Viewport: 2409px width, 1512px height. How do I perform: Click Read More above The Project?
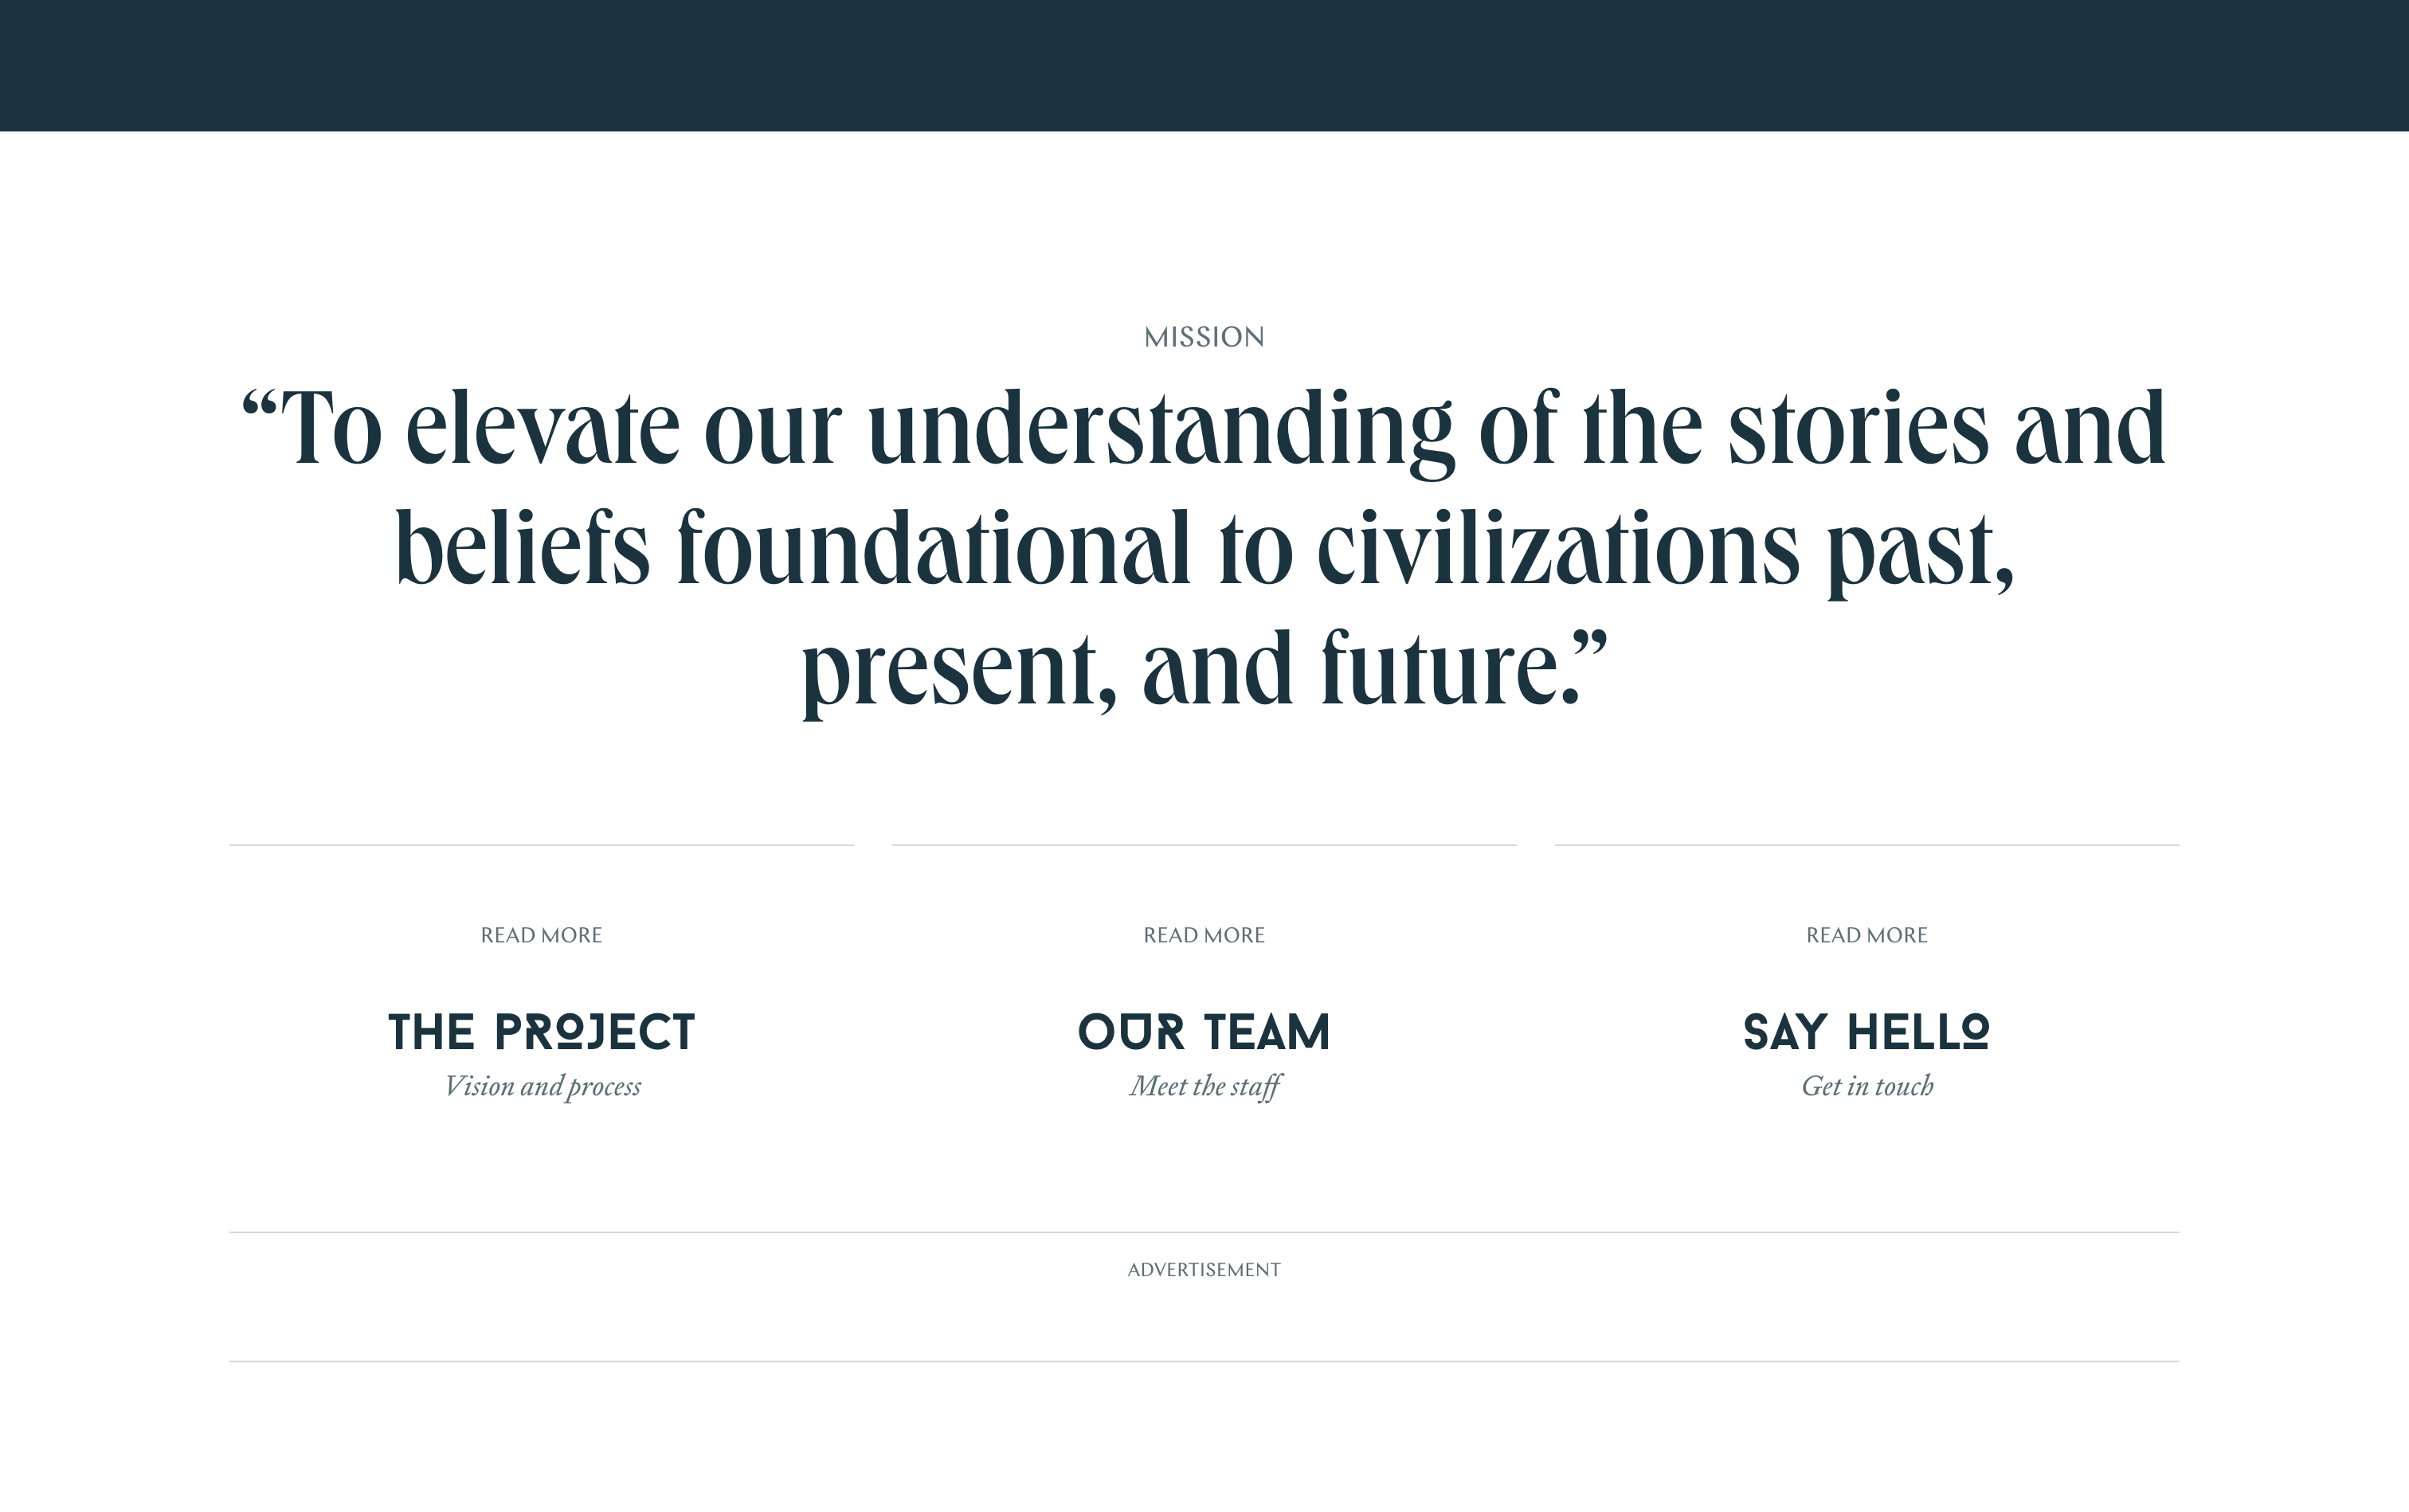[541, 935]
